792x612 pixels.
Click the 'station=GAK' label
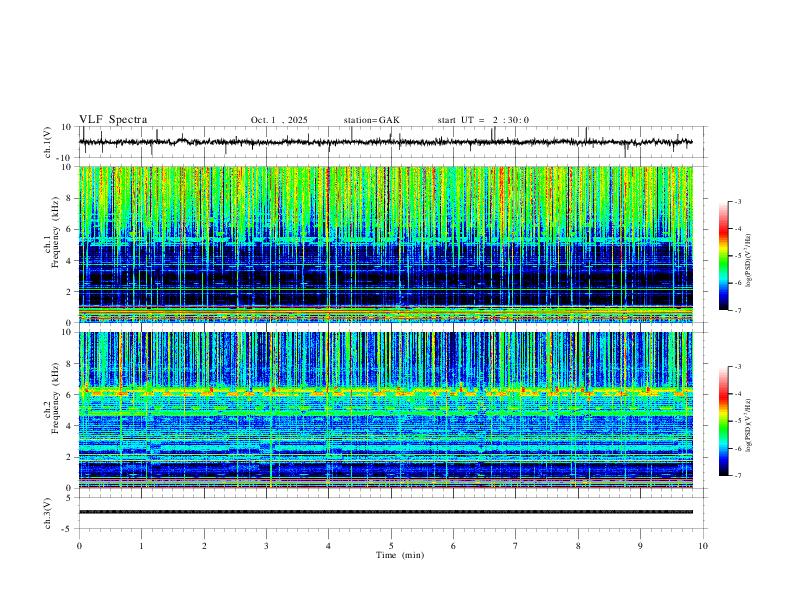coord(371,120)
